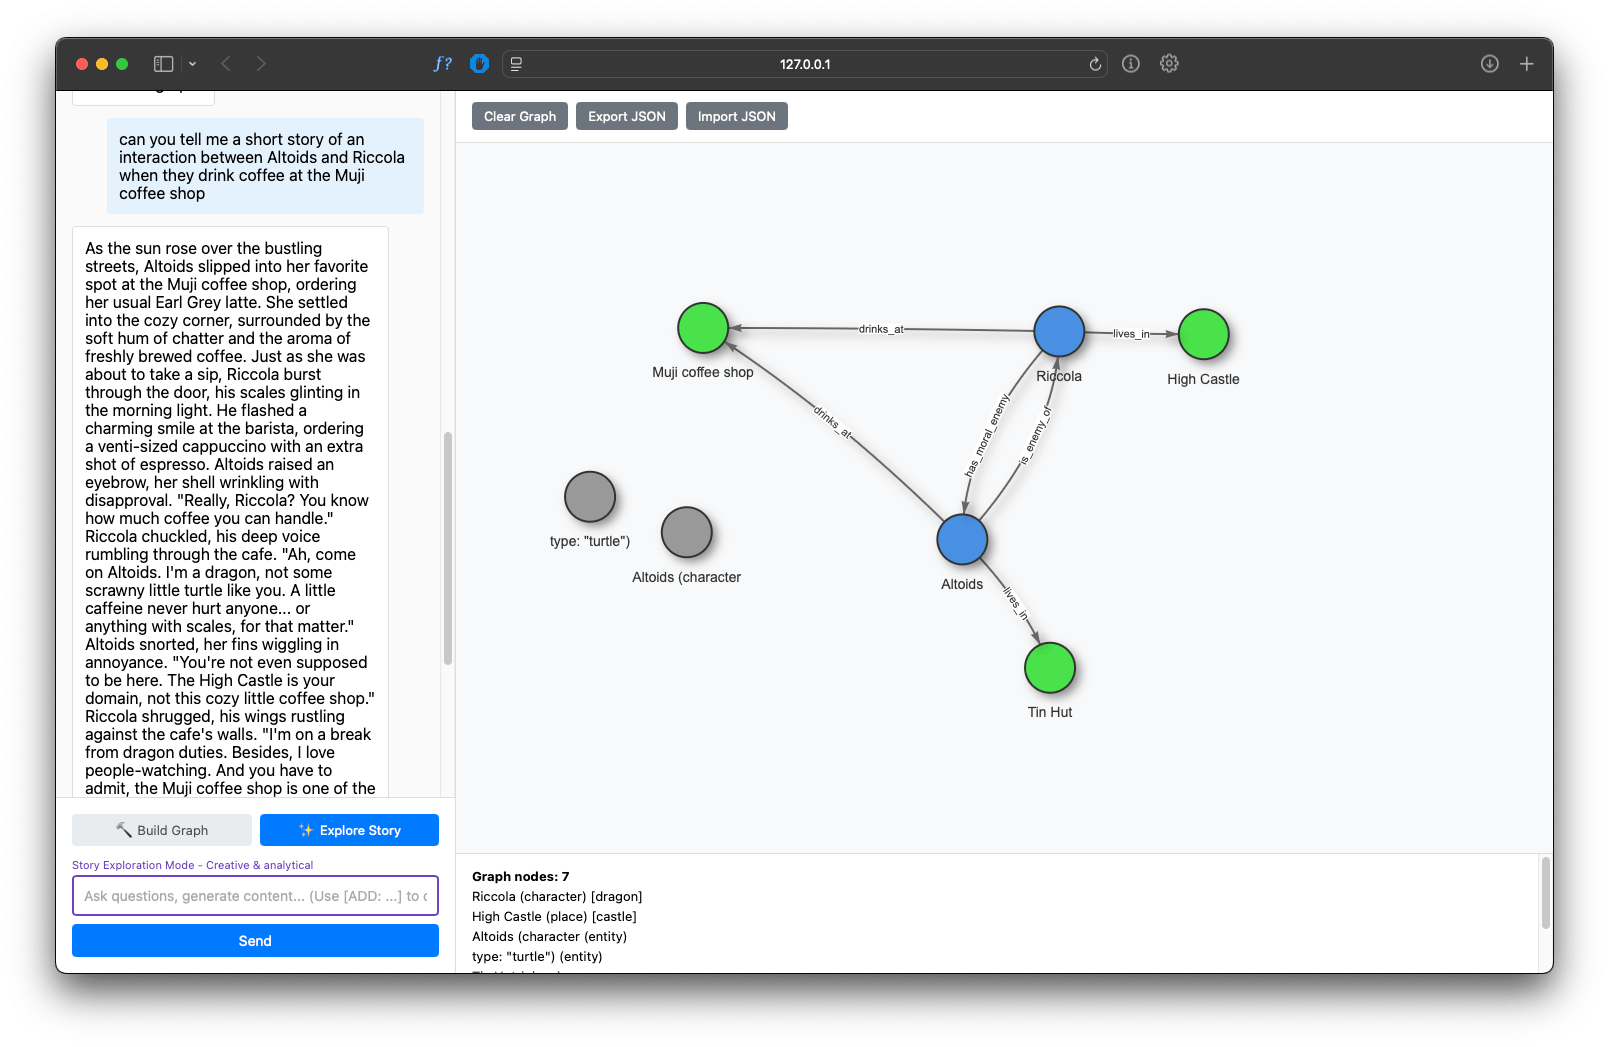Image resolution: width=1609 pixels, height=1047 pixels.
Task: Open the sidebar dropdown chevron
Action: pos(192,64)
